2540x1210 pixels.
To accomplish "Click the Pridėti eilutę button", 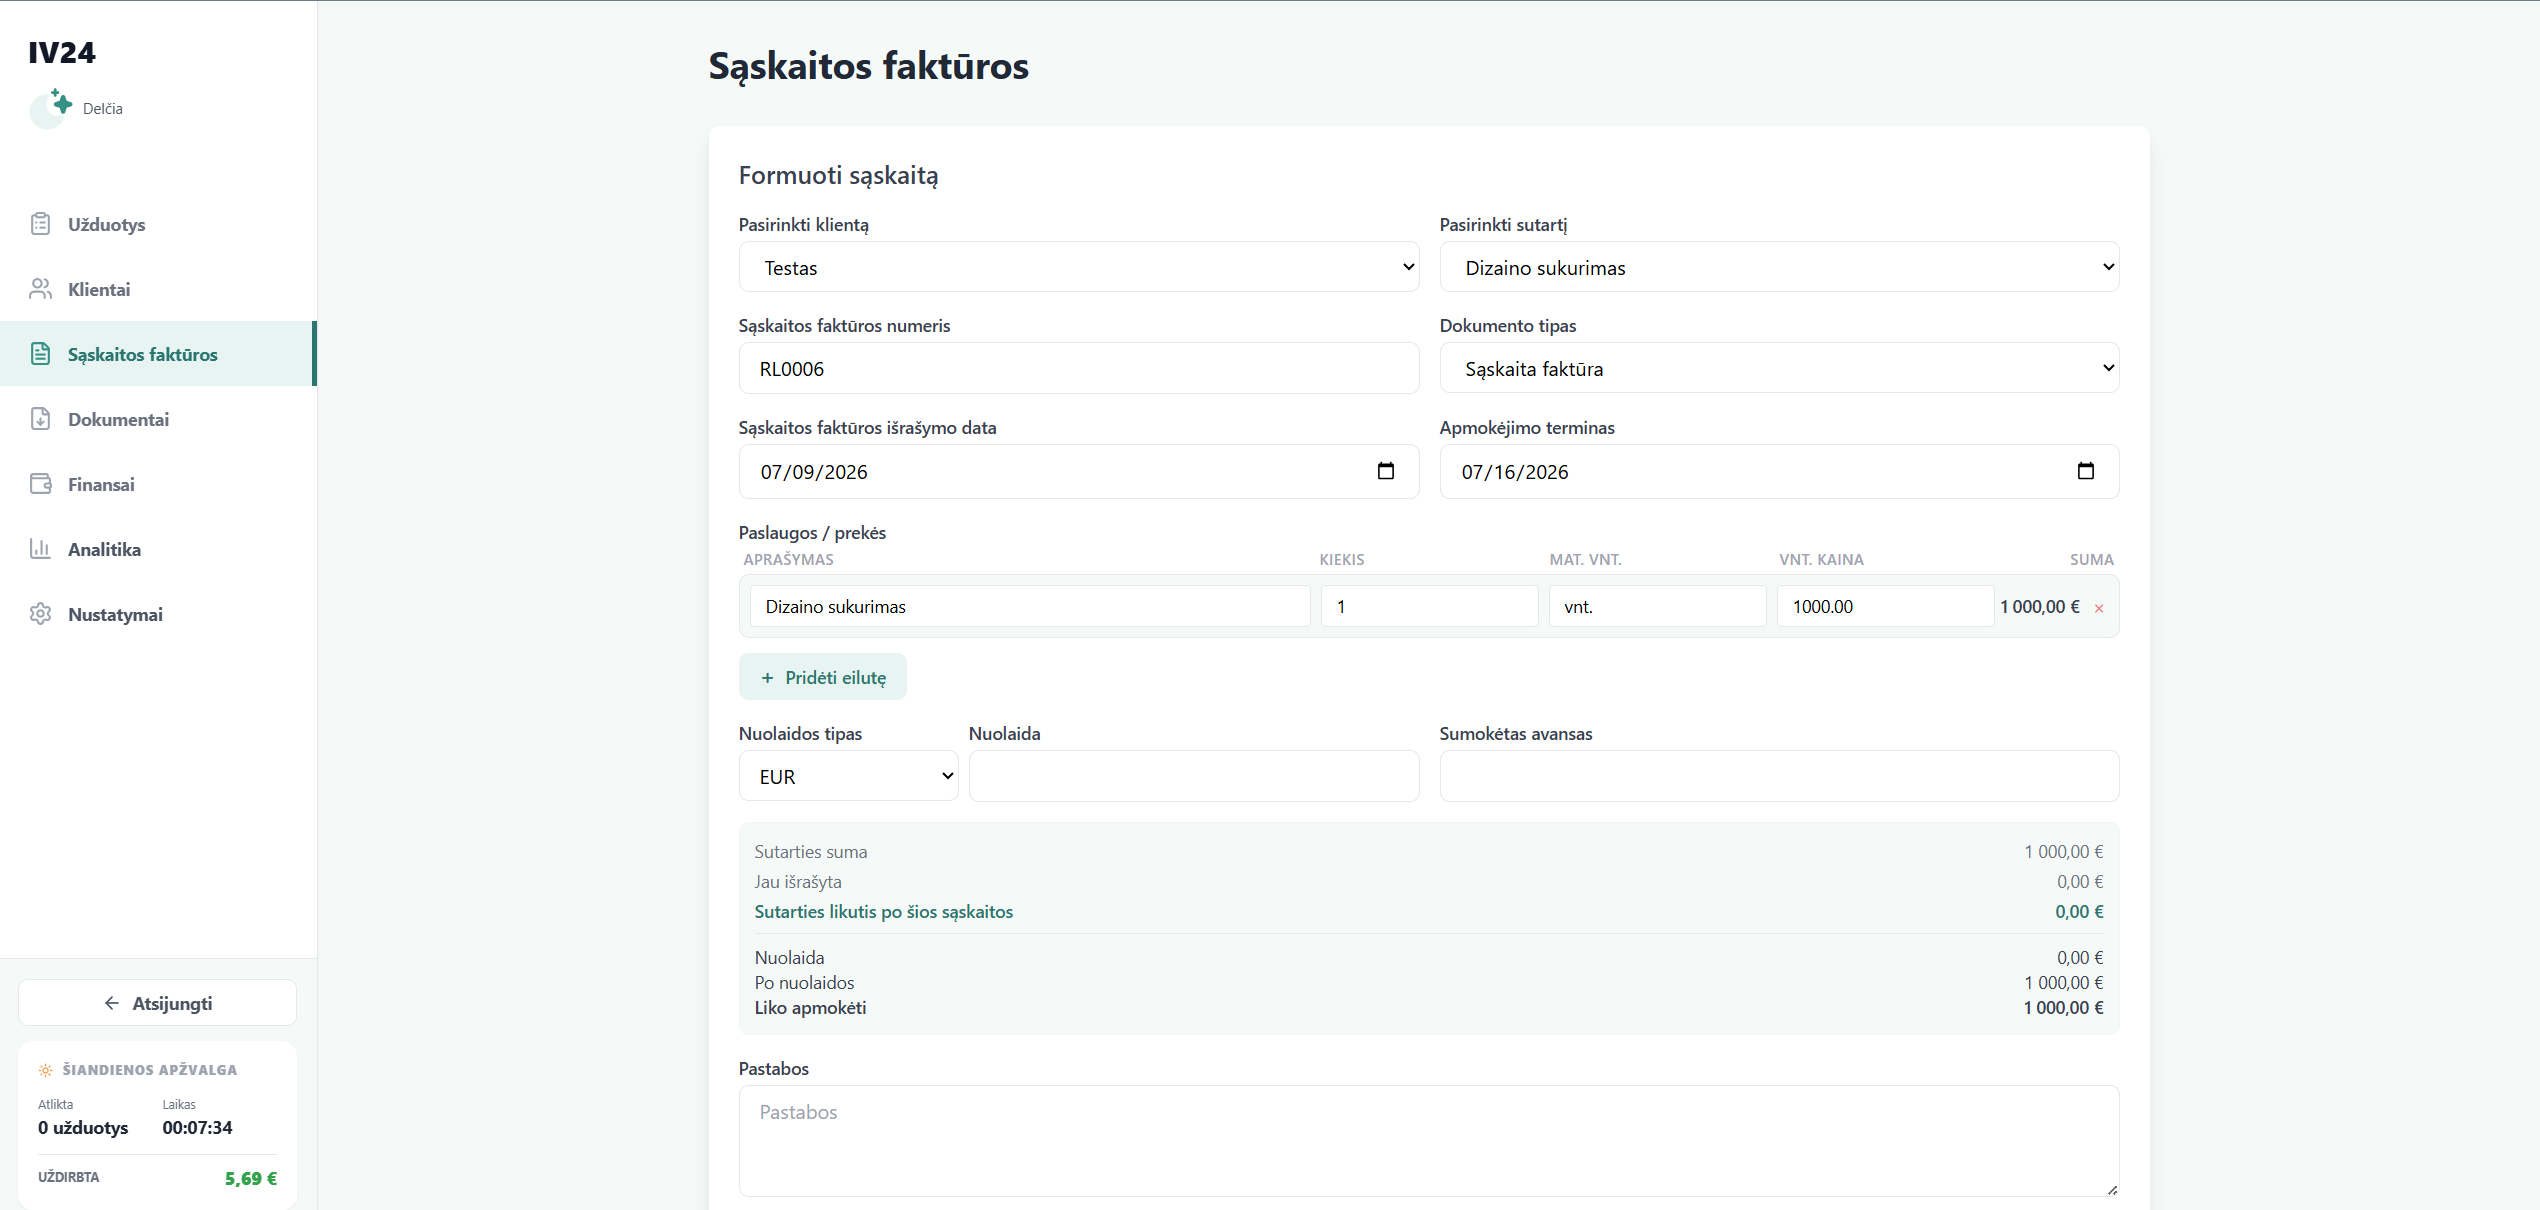I will click(823, 677).
